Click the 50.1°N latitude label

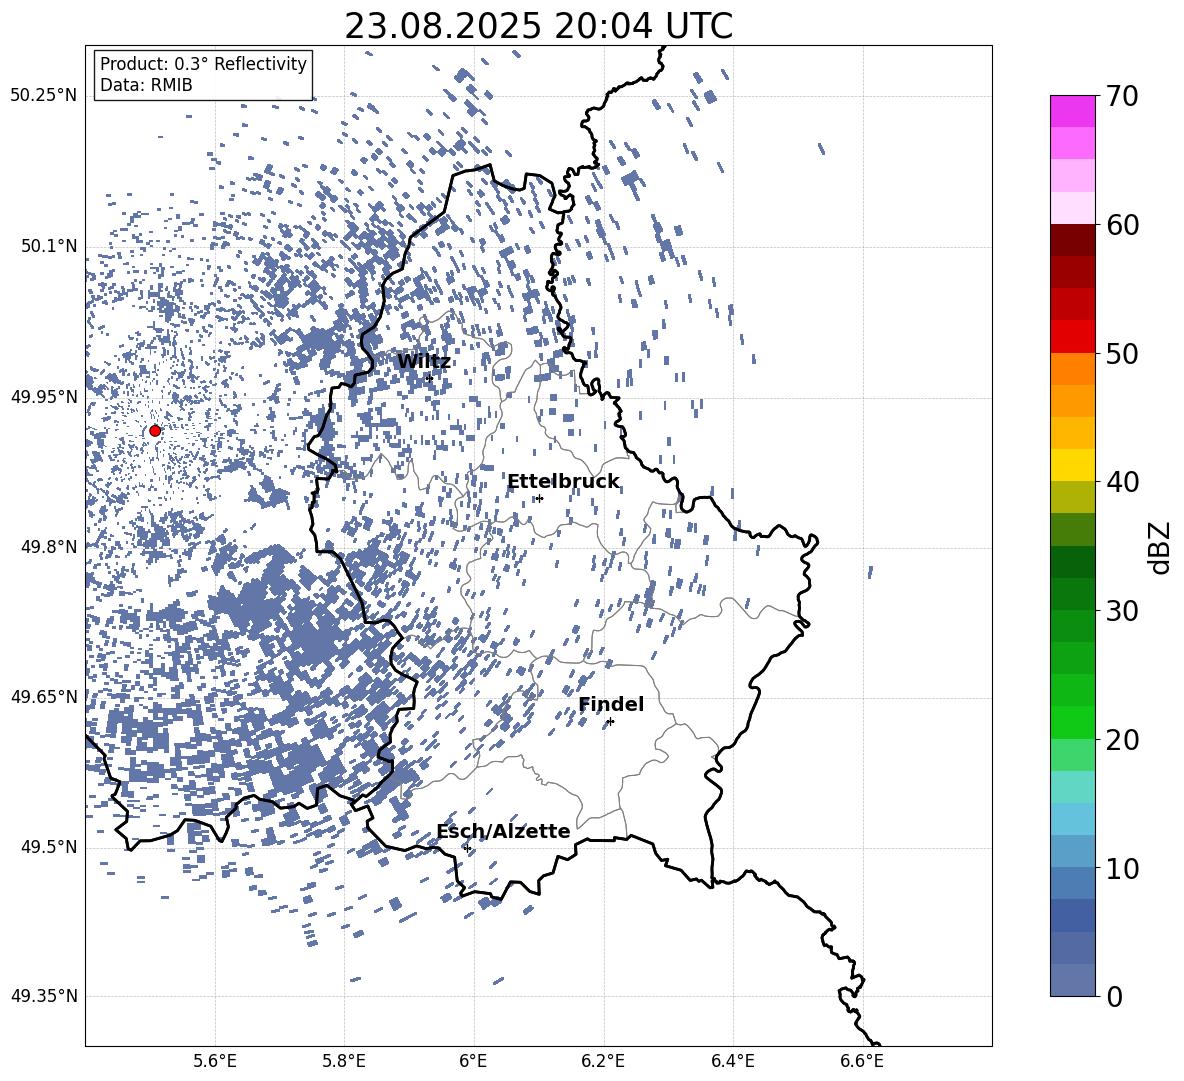coord(48,246)
